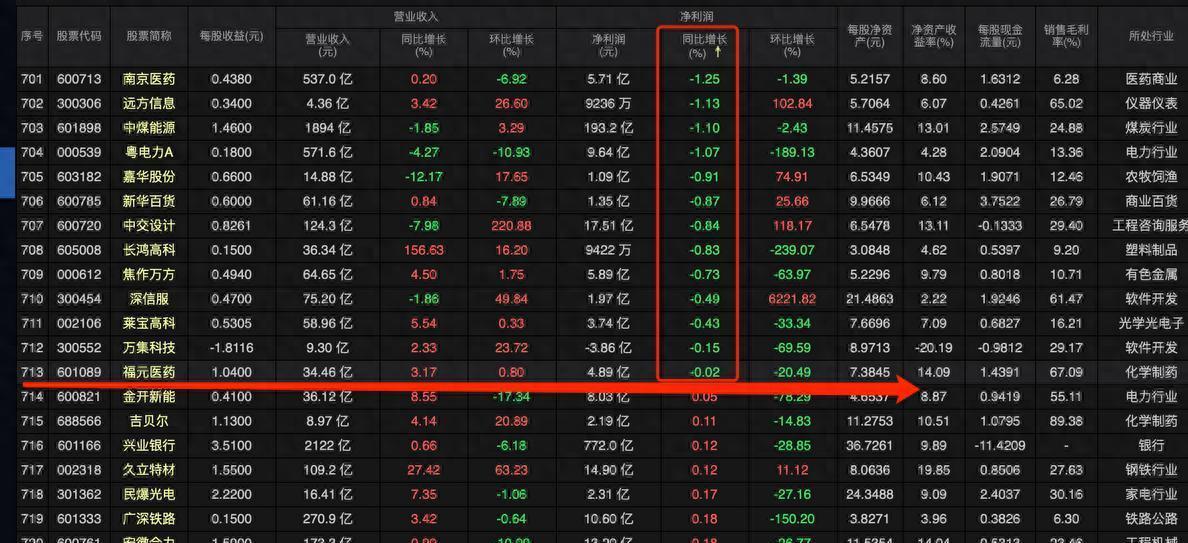Click the 铁路公路 industry cell
Screen dimensions: 1188x543
click(x=1152, y=519)
